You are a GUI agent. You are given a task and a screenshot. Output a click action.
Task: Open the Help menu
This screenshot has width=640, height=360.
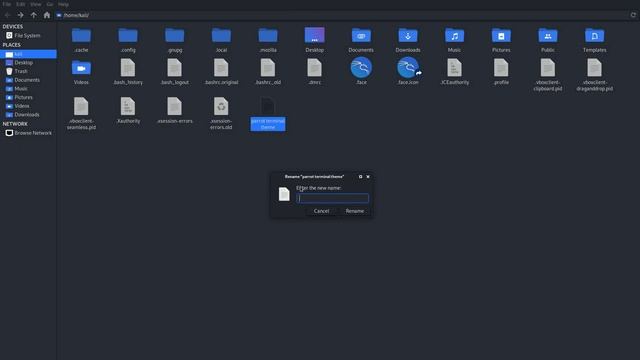pos(63,4)
